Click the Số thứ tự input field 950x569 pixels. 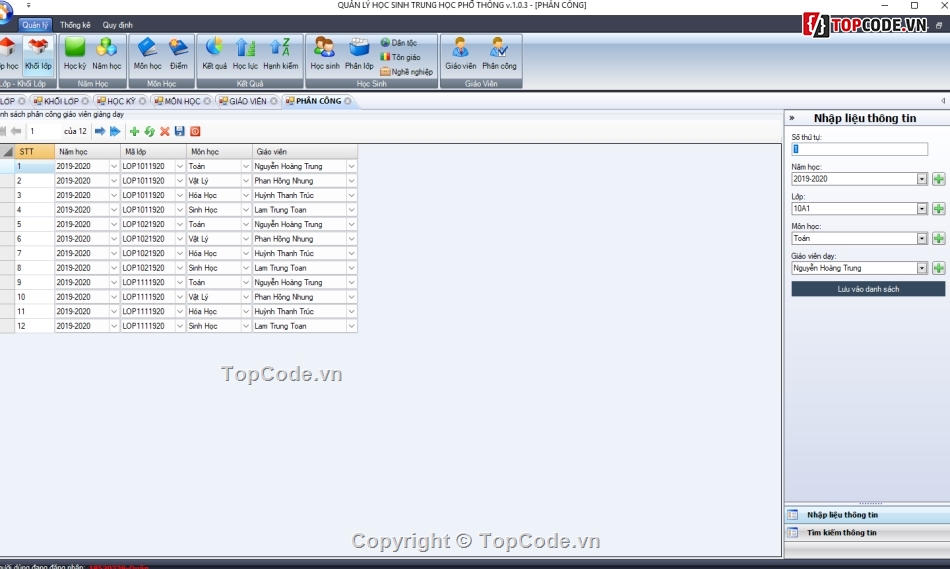[860, 150]
